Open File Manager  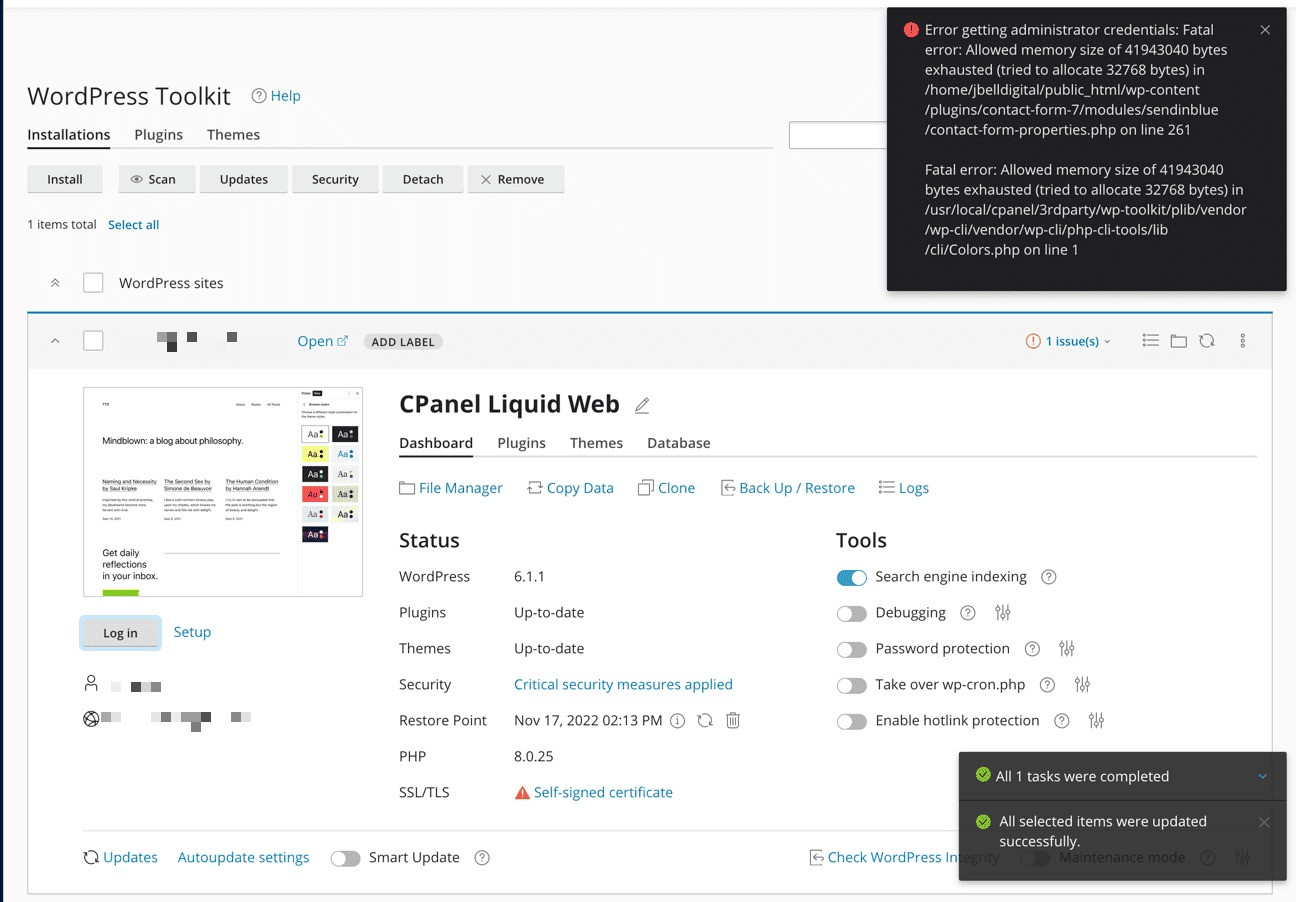(451, 488)
